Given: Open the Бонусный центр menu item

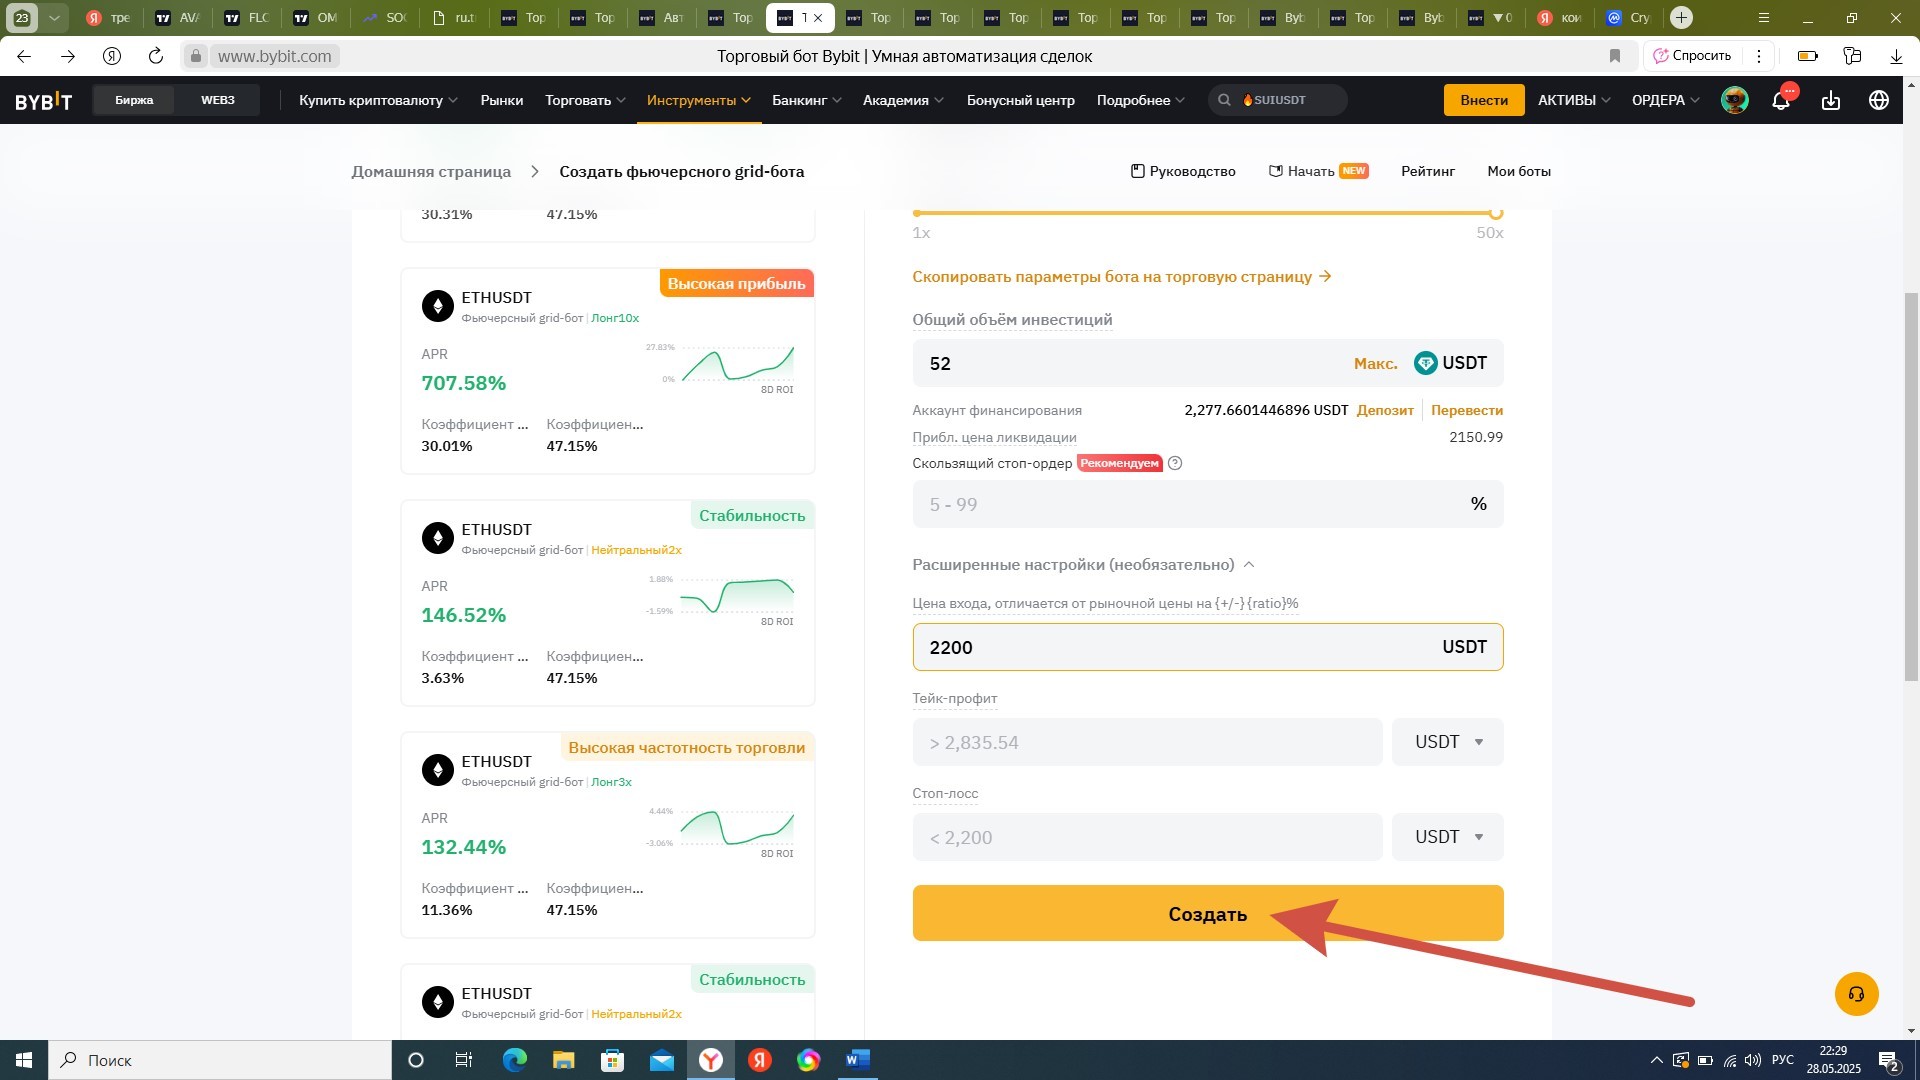Looking at the screenshot, I should coord(1020,100).
